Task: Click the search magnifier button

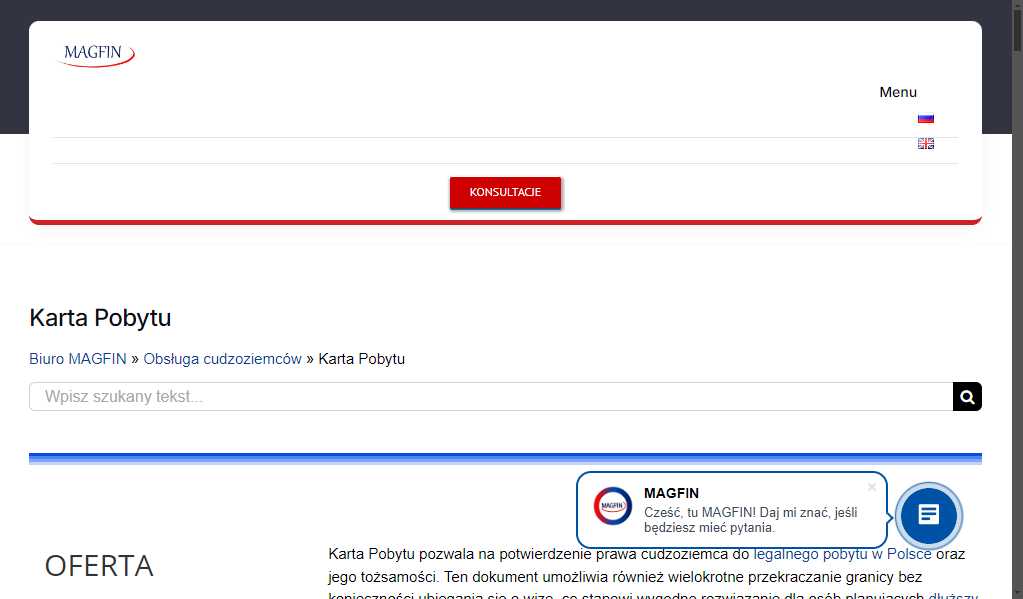Action: pyautogui.click(x=967, y=397)
